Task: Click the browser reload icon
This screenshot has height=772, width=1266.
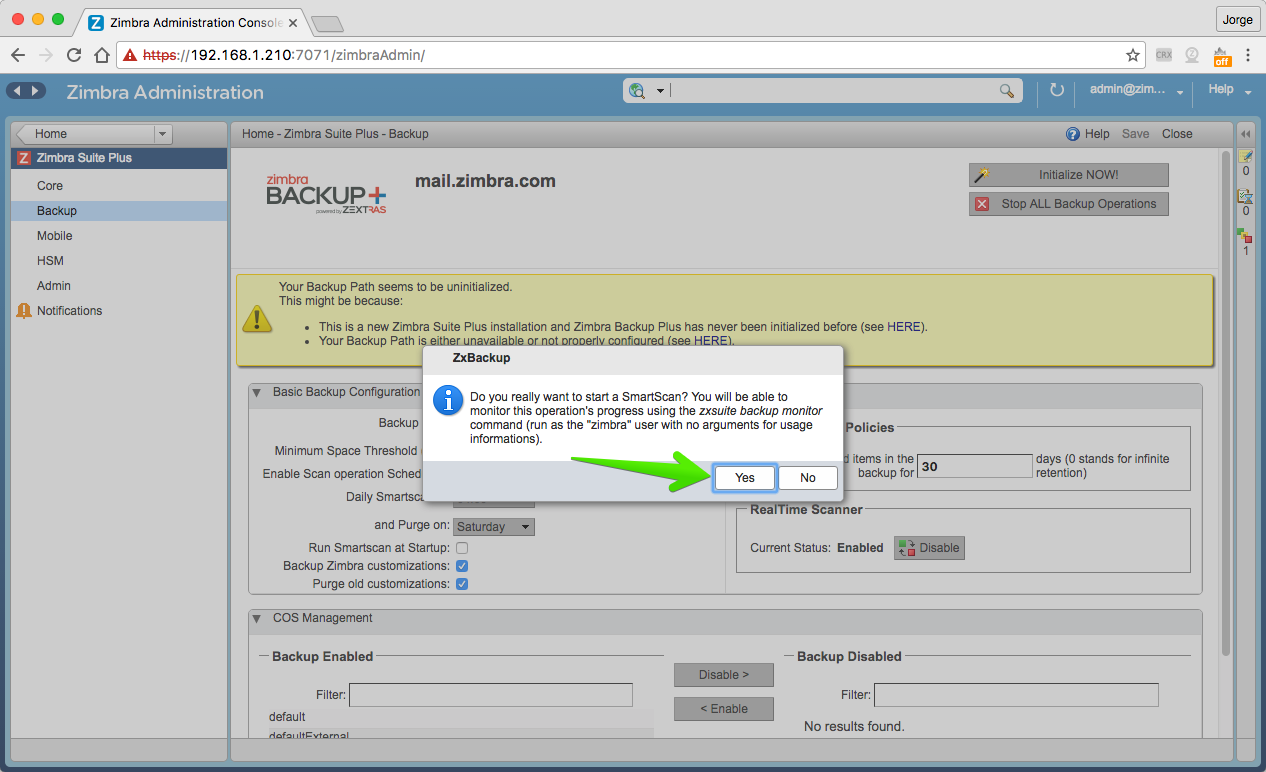Action: 73,55
